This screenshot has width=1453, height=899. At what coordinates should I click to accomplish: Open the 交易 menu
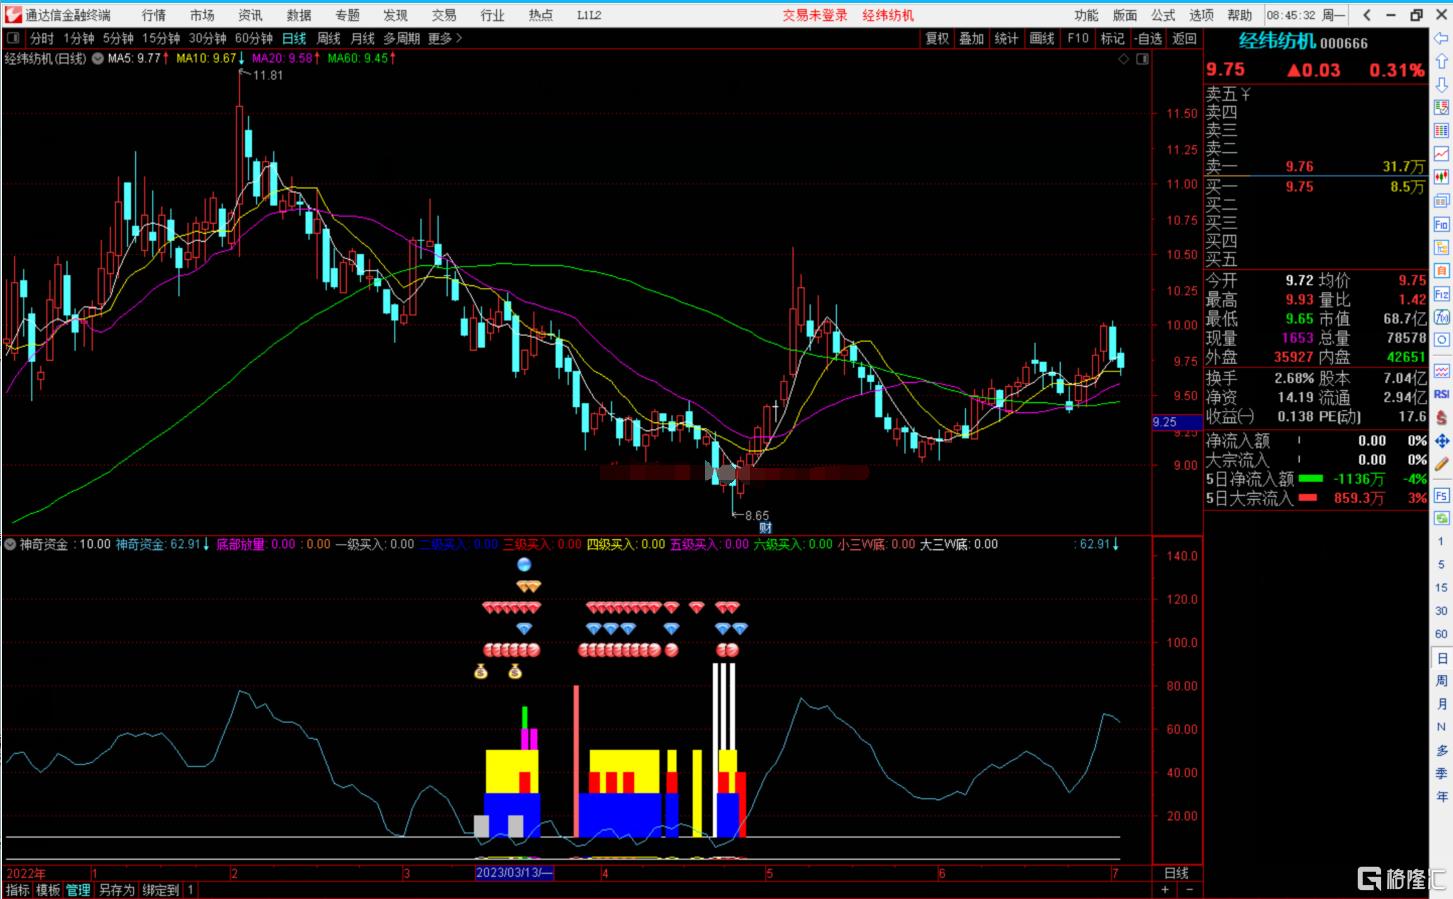(x=444, y=15)
